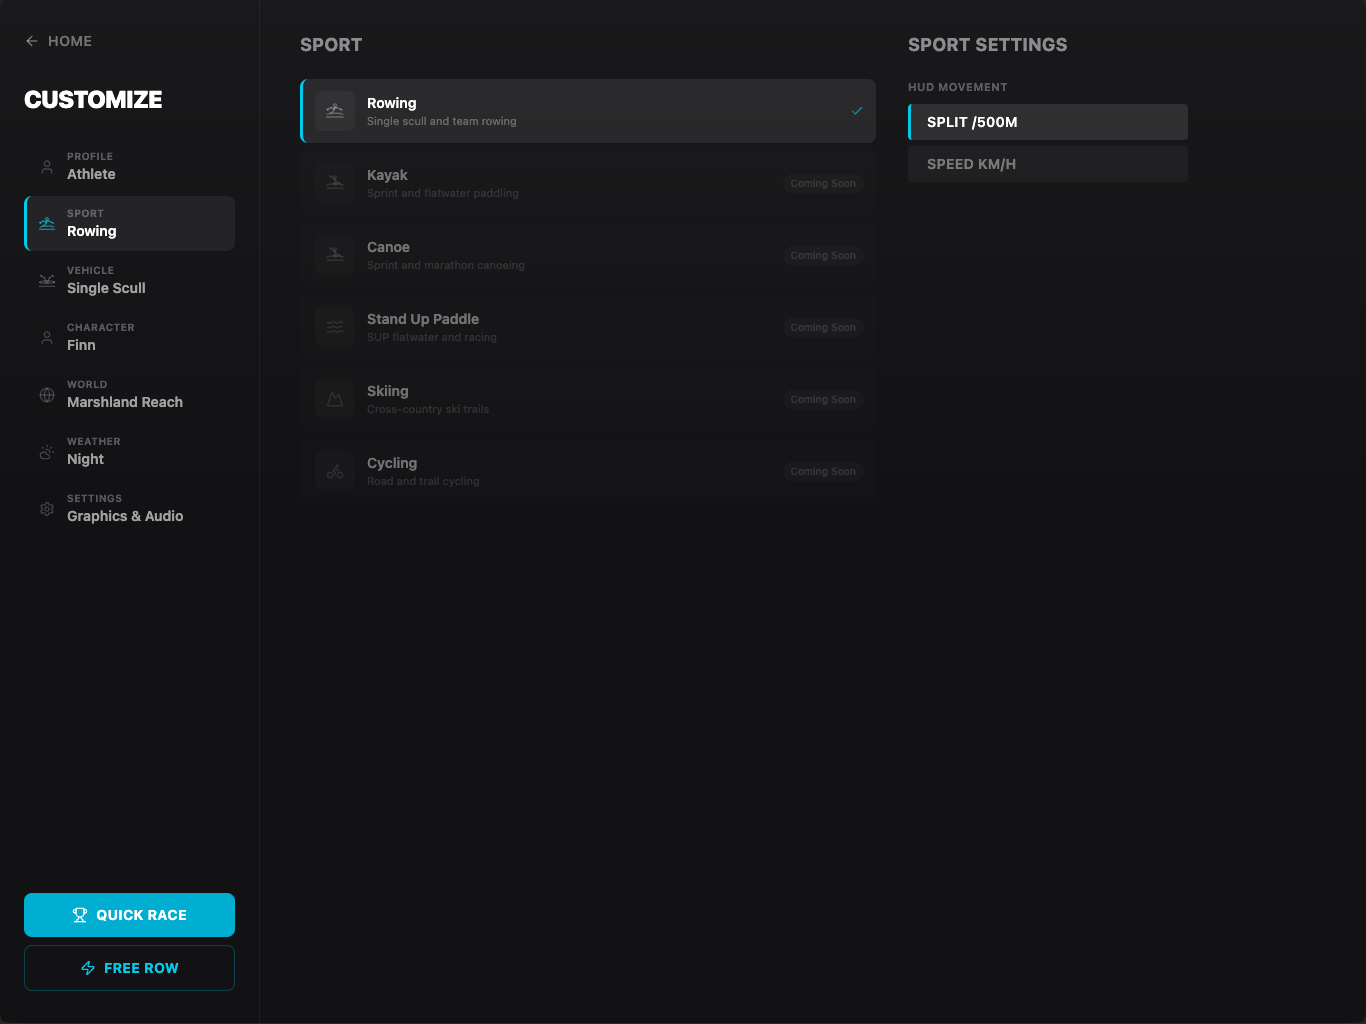Select SPLIT /500M HUD movement option
1366x1024 pixels.
tap(1048, 122)
